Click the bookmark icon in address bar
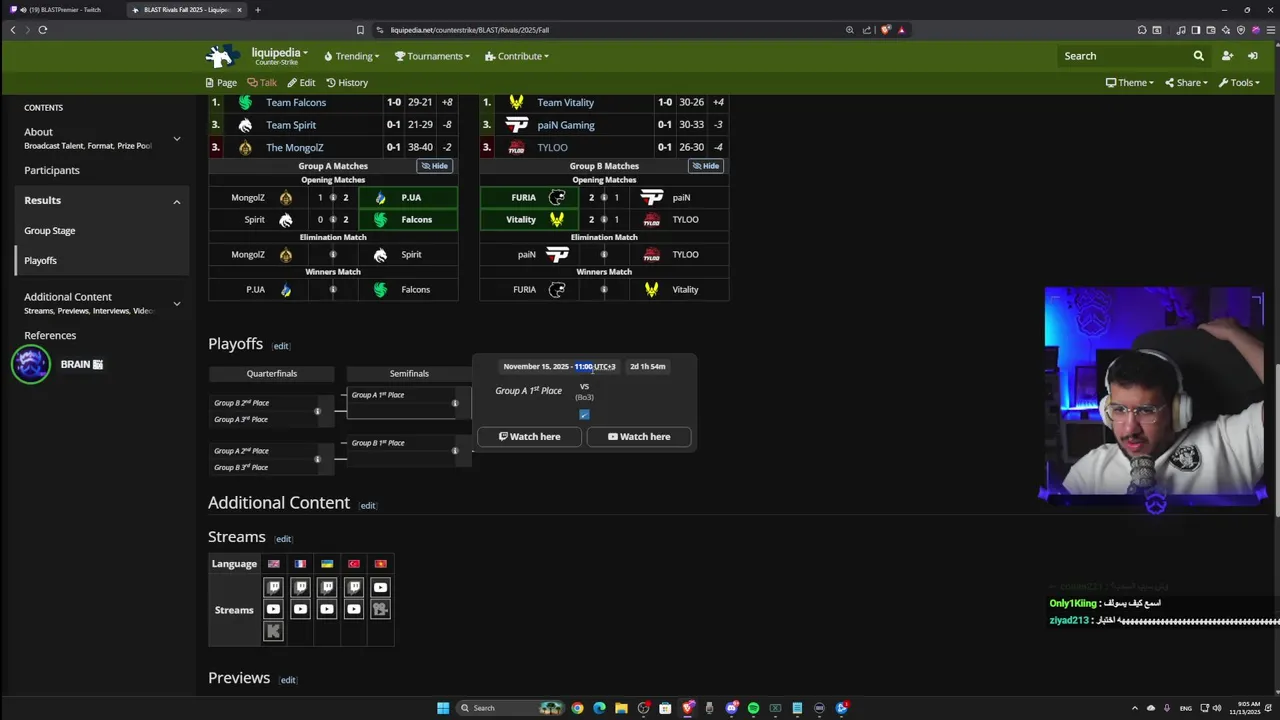Image resolution: width=1280 pixels, height=720 pixels. pyautogui.click(x=360, y=30)
